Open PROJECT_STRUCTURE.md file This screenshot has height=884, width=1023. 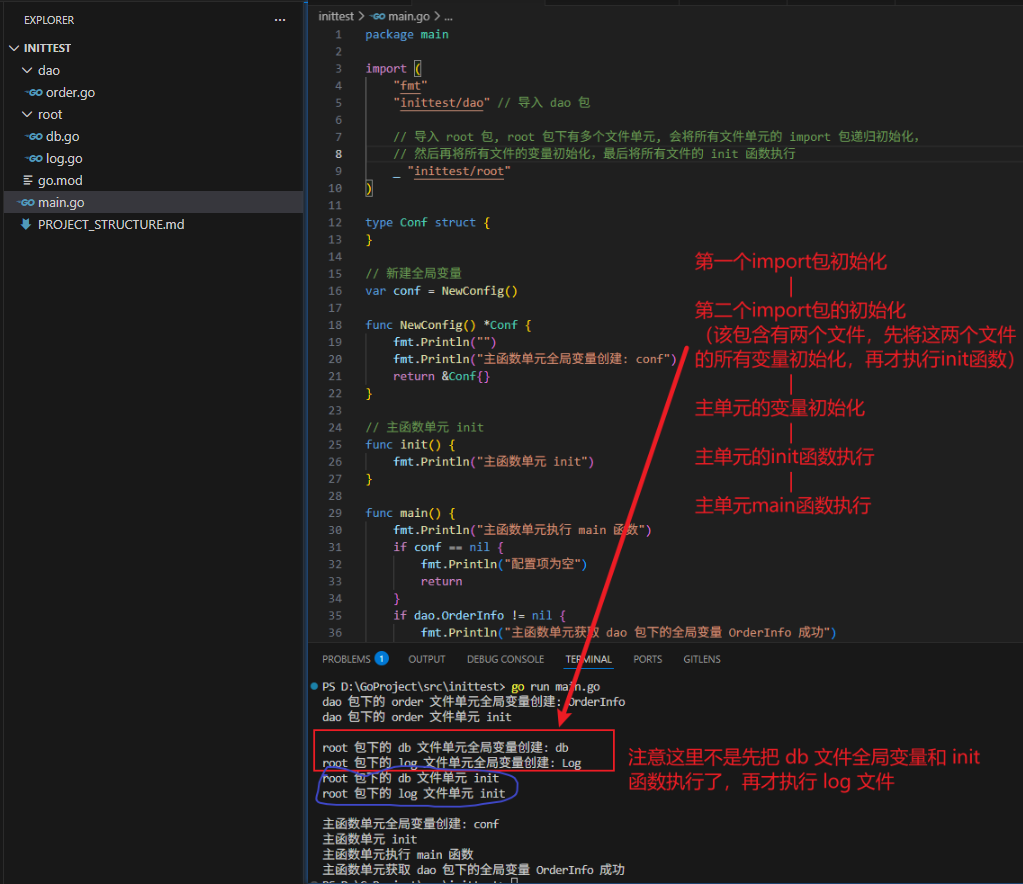111,224
